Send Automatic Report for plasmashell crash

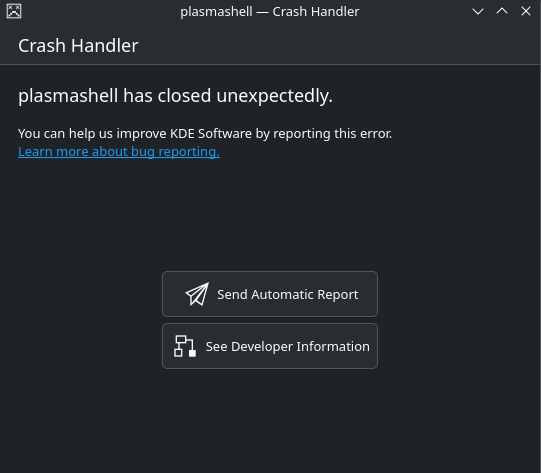click(270, 294)
